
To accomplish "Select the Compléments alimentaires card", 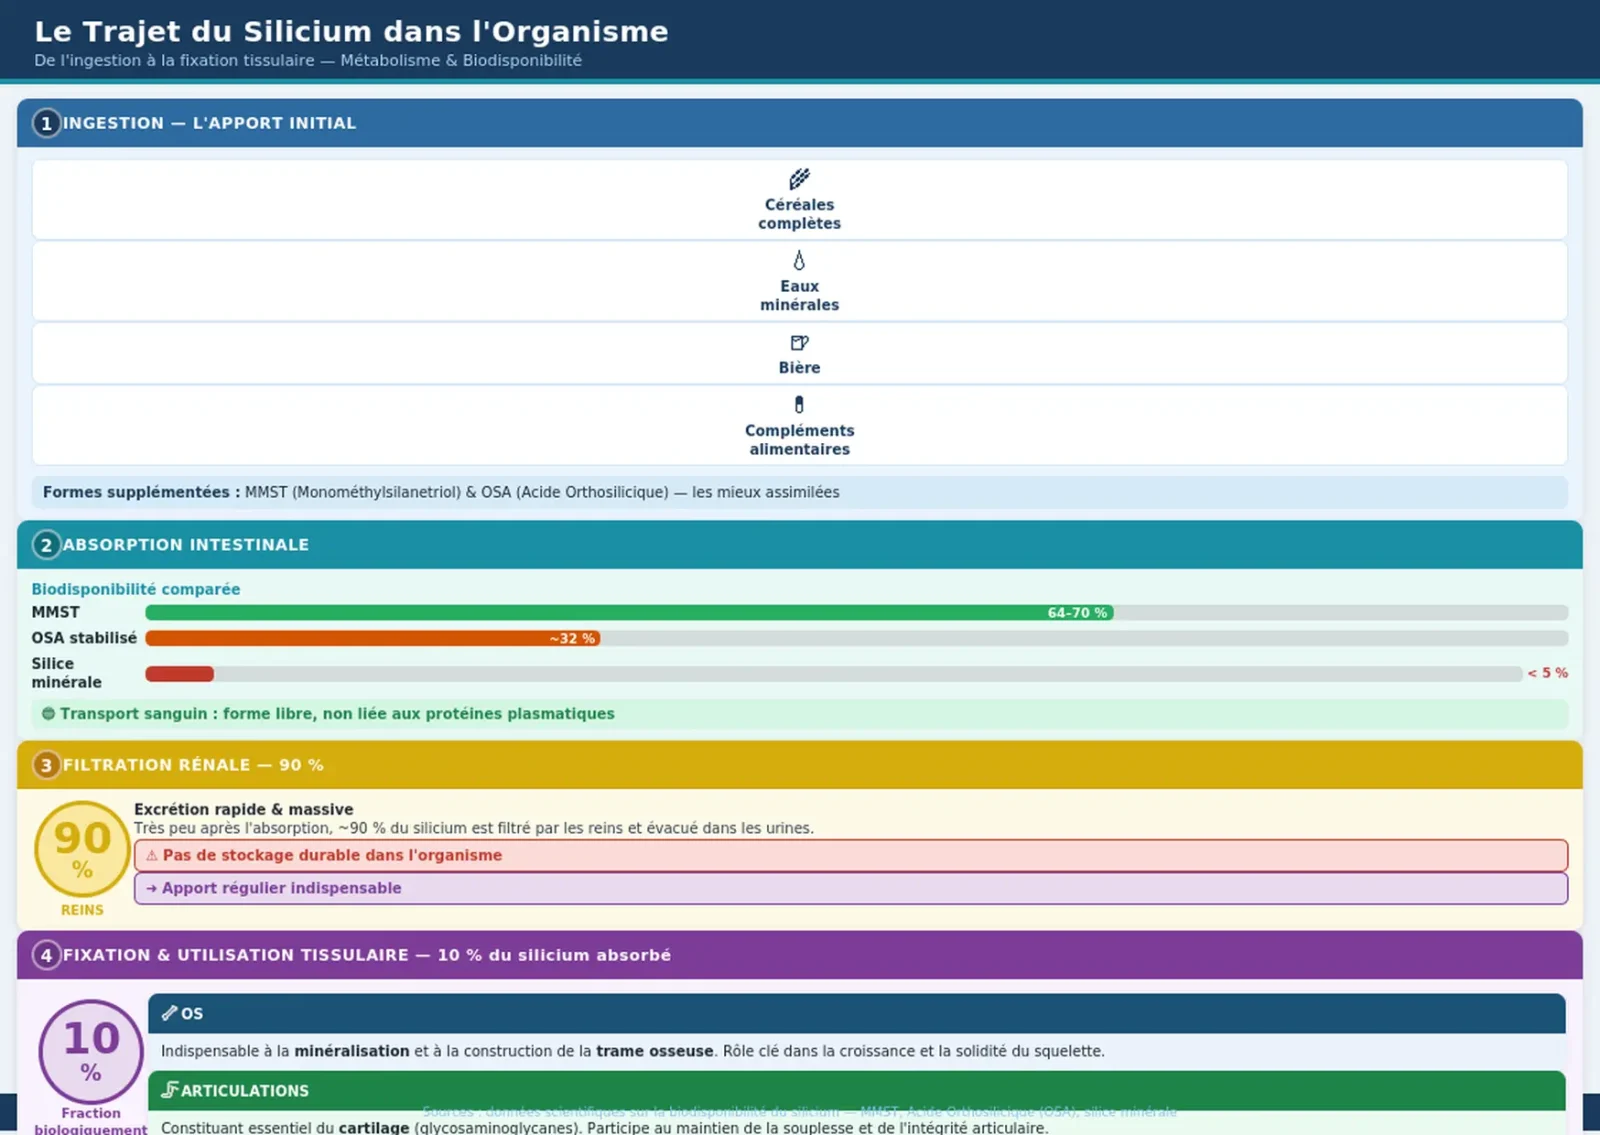I will tap(799, 426).
